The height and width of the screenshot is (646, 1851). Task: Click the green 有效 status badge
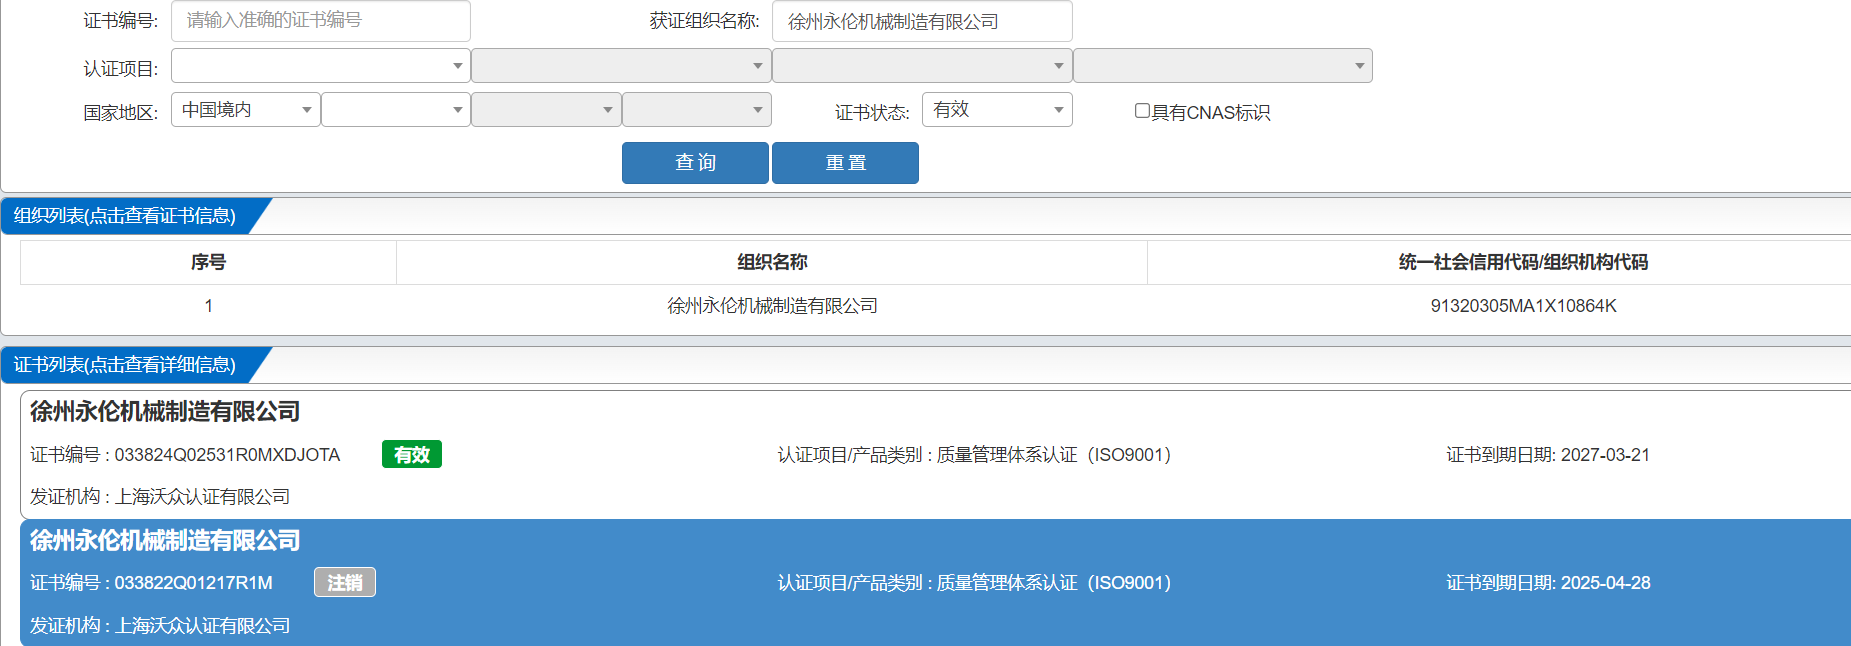click(412, 455)
